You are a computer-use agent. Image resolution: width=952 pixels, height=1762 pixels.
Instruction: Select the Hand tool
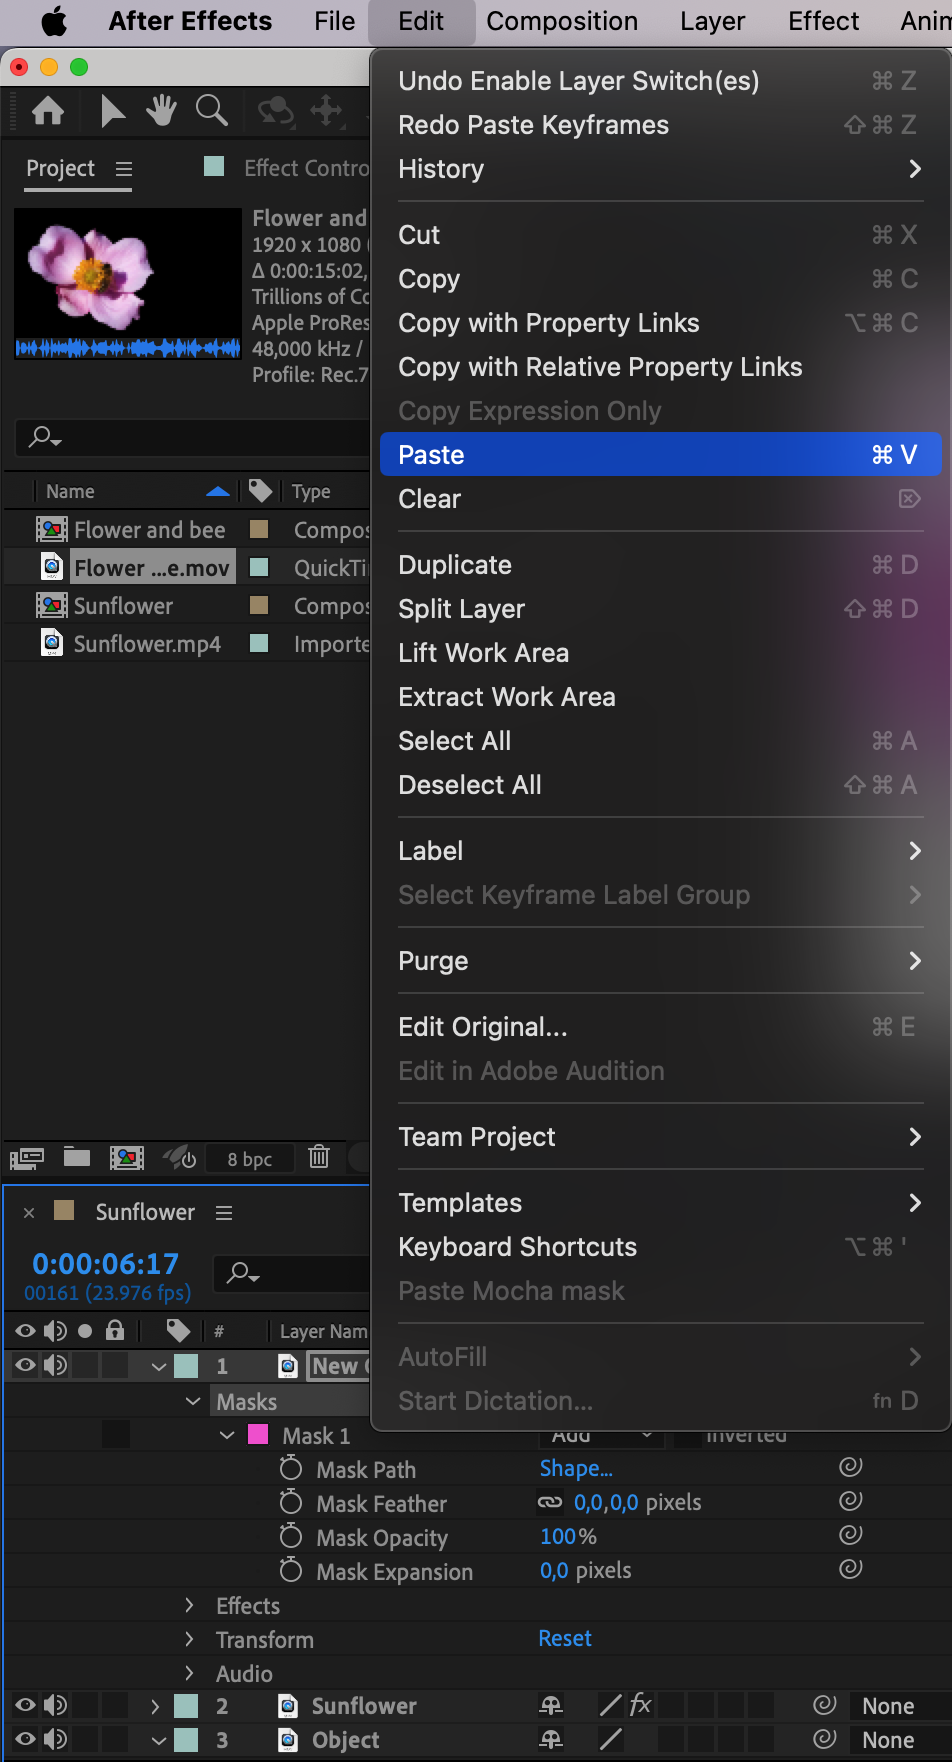pos(161,111)
